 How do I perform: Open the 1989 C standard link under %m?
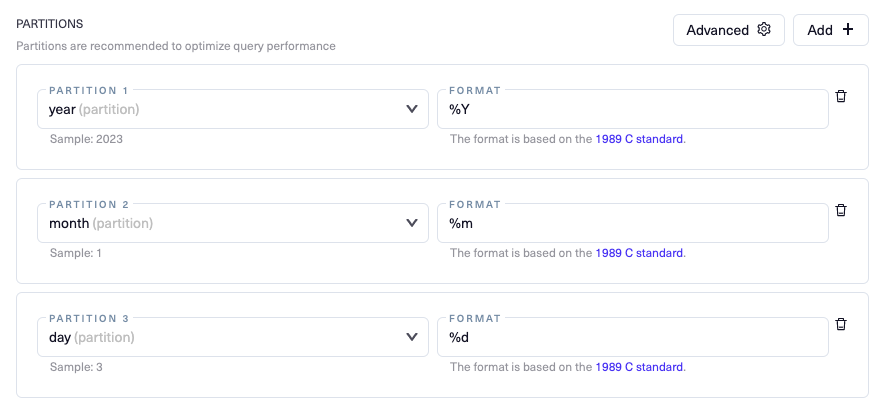click(x=639, y=253)
